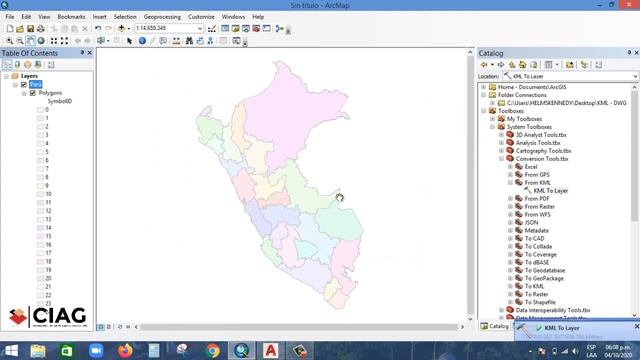Switch to Layout View button

109,327
